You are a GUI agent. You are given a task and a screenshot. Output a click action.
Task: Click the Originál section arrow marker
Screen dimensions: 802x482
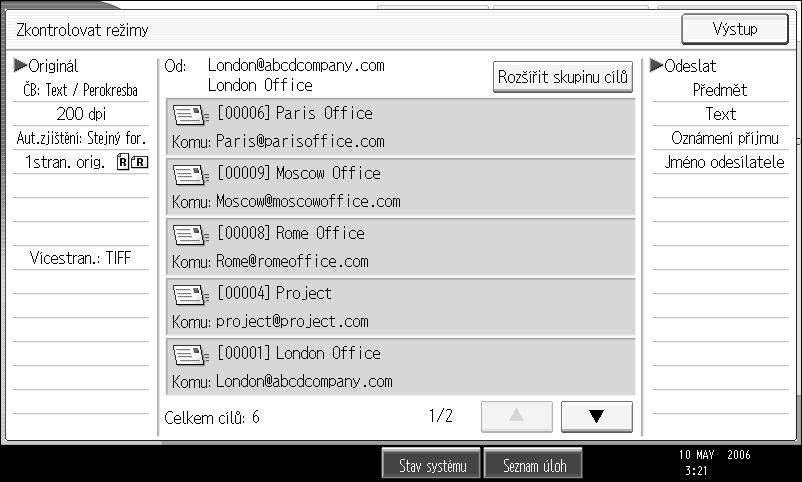20,65
